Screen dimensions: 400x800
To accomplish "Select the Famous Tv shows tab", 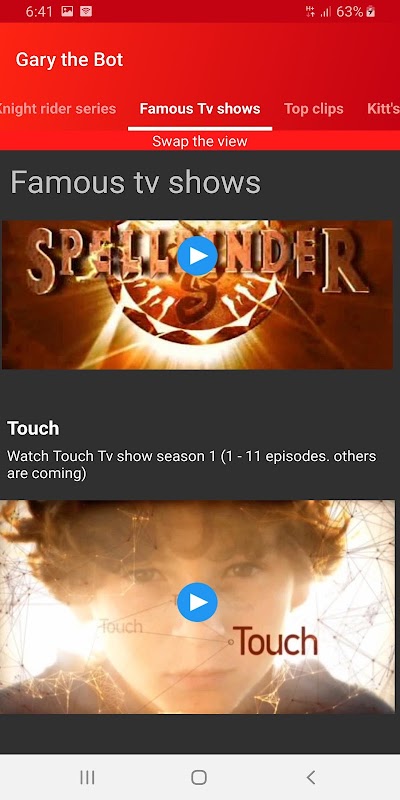I will point(200,109).
